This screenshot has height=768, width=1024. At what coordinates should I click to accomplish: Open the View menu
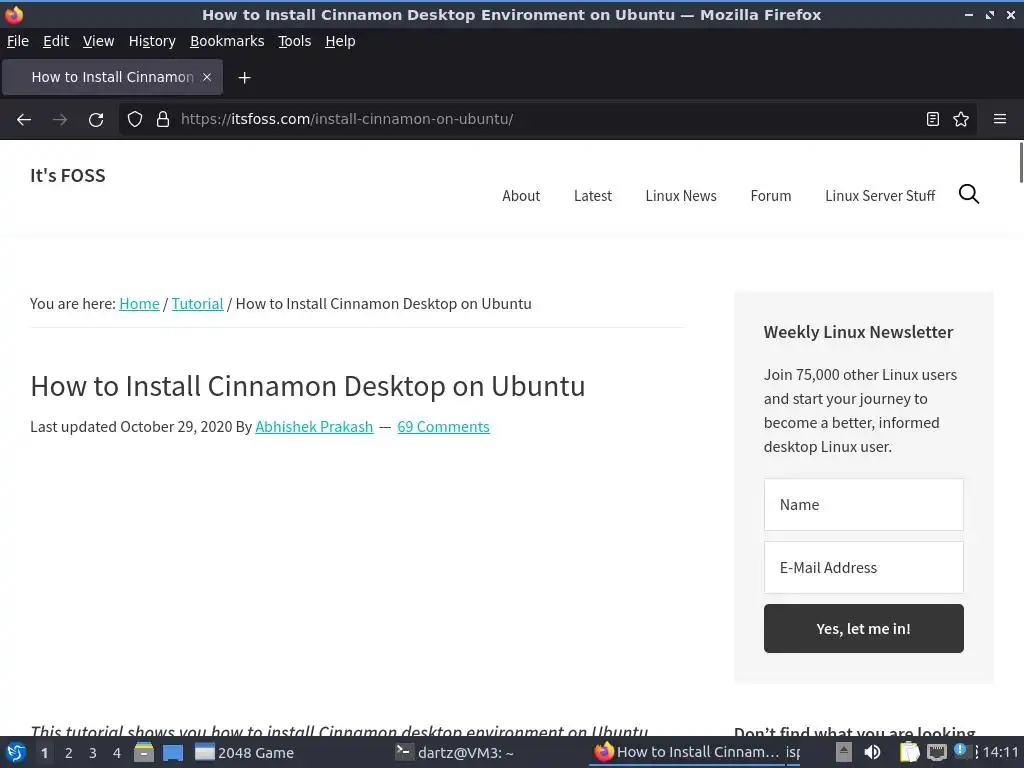point(98,41)
